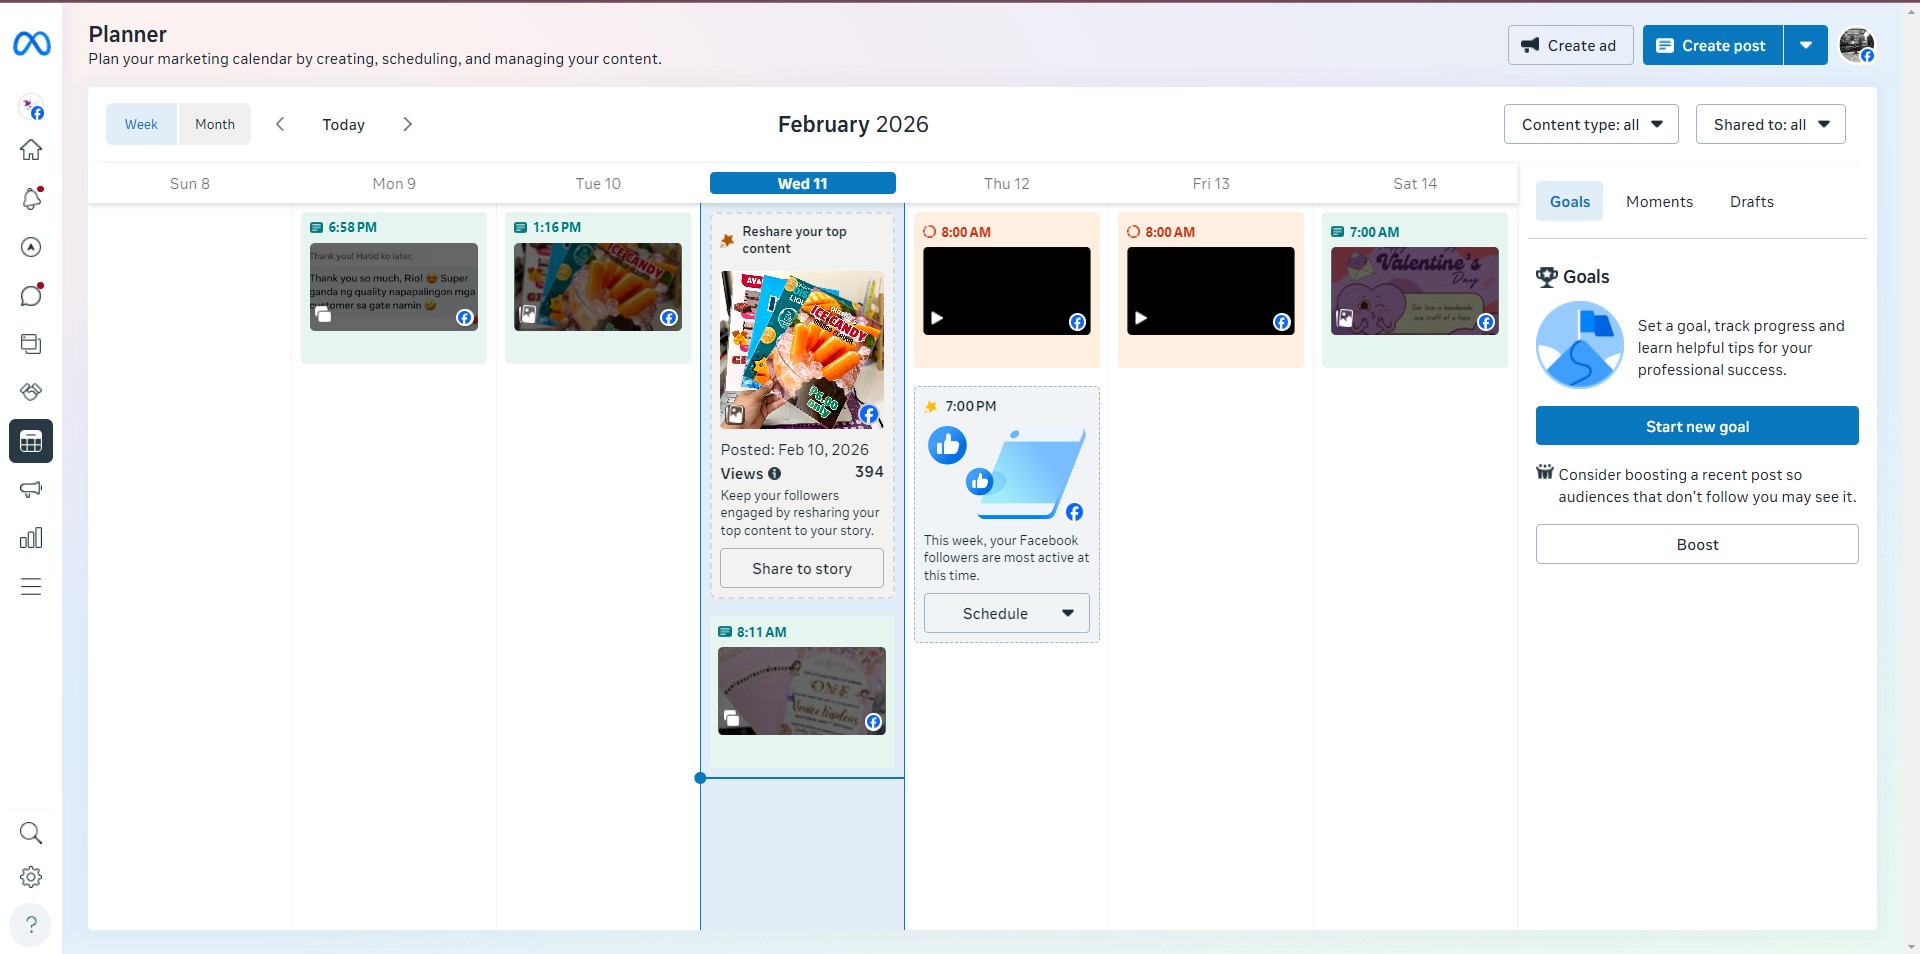Open the Wed 11 8:11 AM post thumbnail
The image size is (1920, 954).
pyautogui.click(x=802, y=691)
